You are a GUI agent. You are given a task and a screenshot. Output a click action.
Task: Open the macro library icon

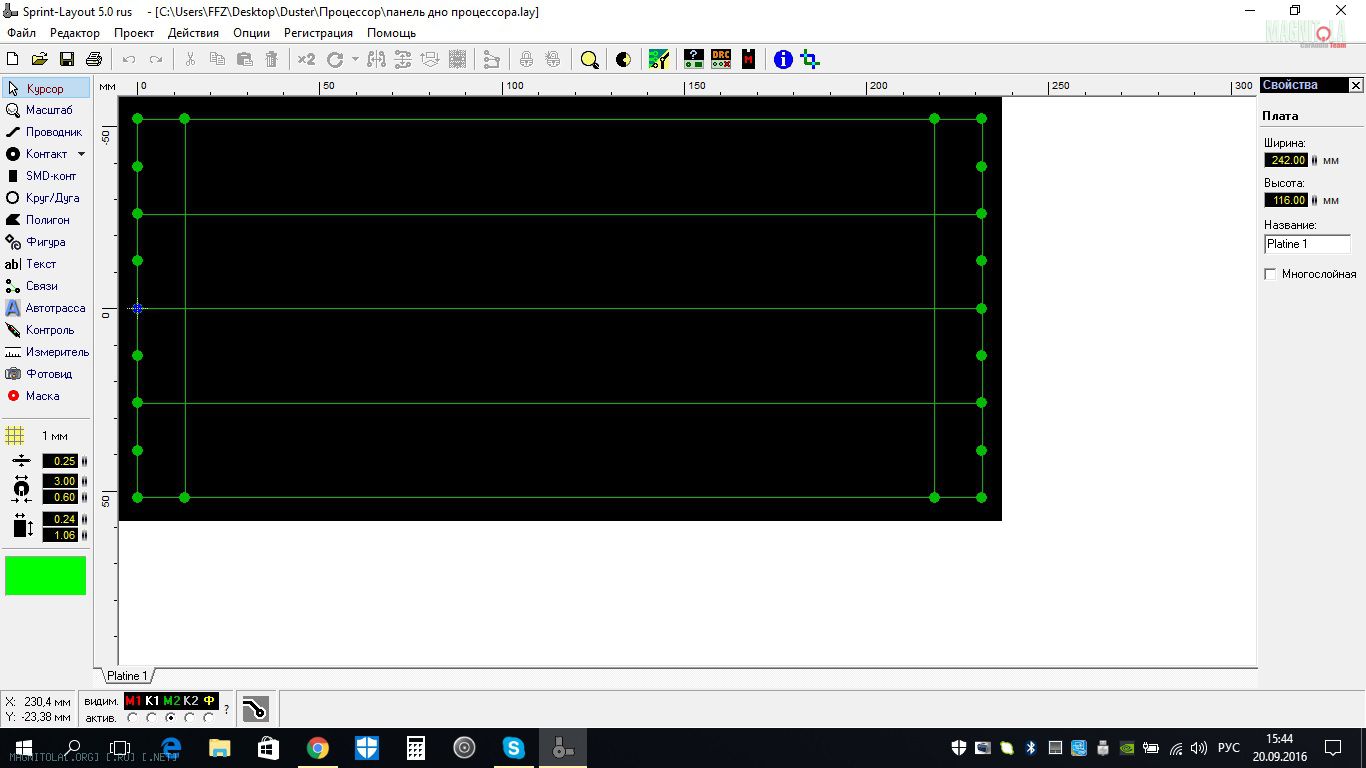coord(748,60)
